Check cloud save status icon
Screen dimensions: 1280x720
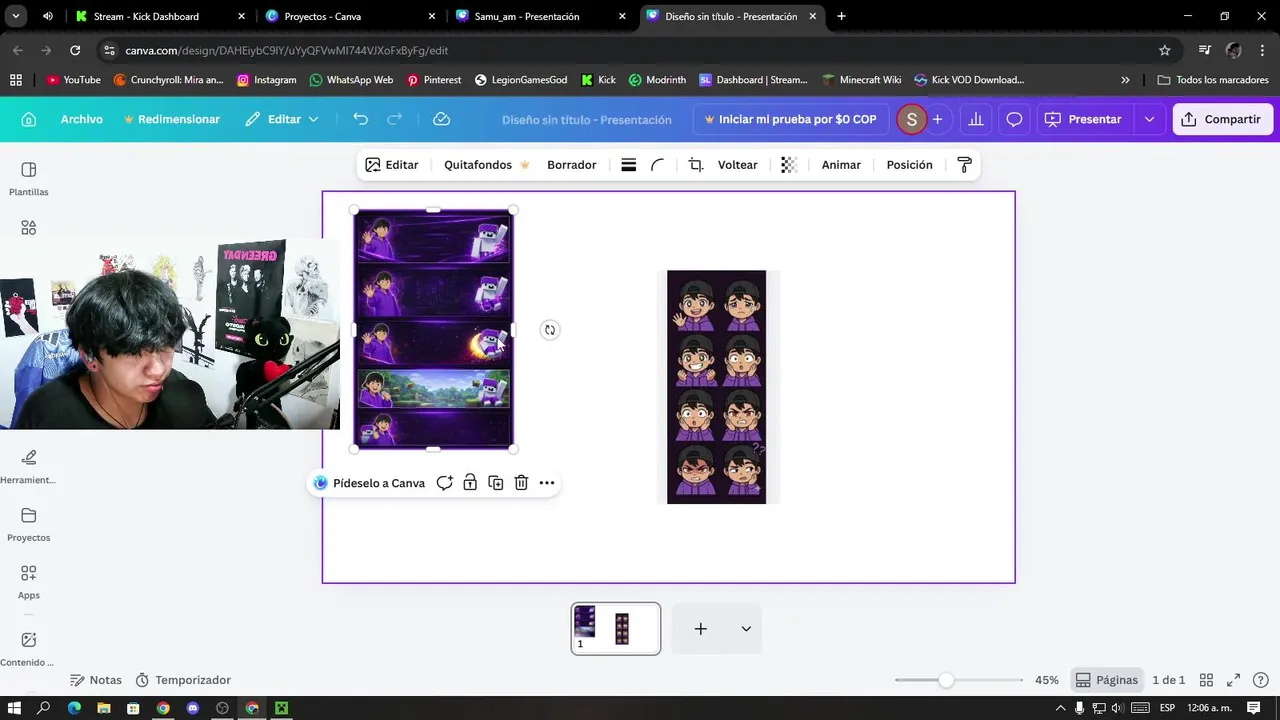point(441,119)
